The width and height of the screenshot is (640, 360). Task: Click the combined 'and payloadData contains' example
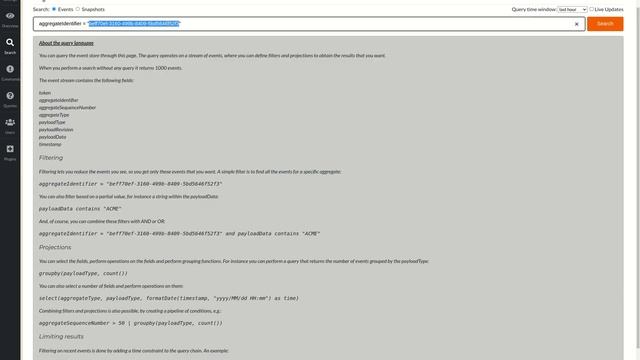[179, 233]
